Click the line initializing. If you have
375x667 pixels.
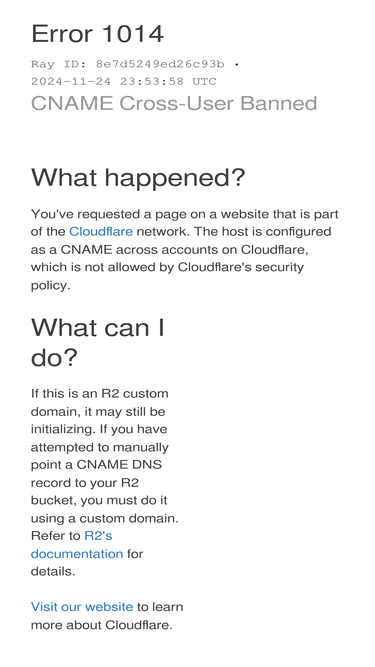(x=99, y=429)
